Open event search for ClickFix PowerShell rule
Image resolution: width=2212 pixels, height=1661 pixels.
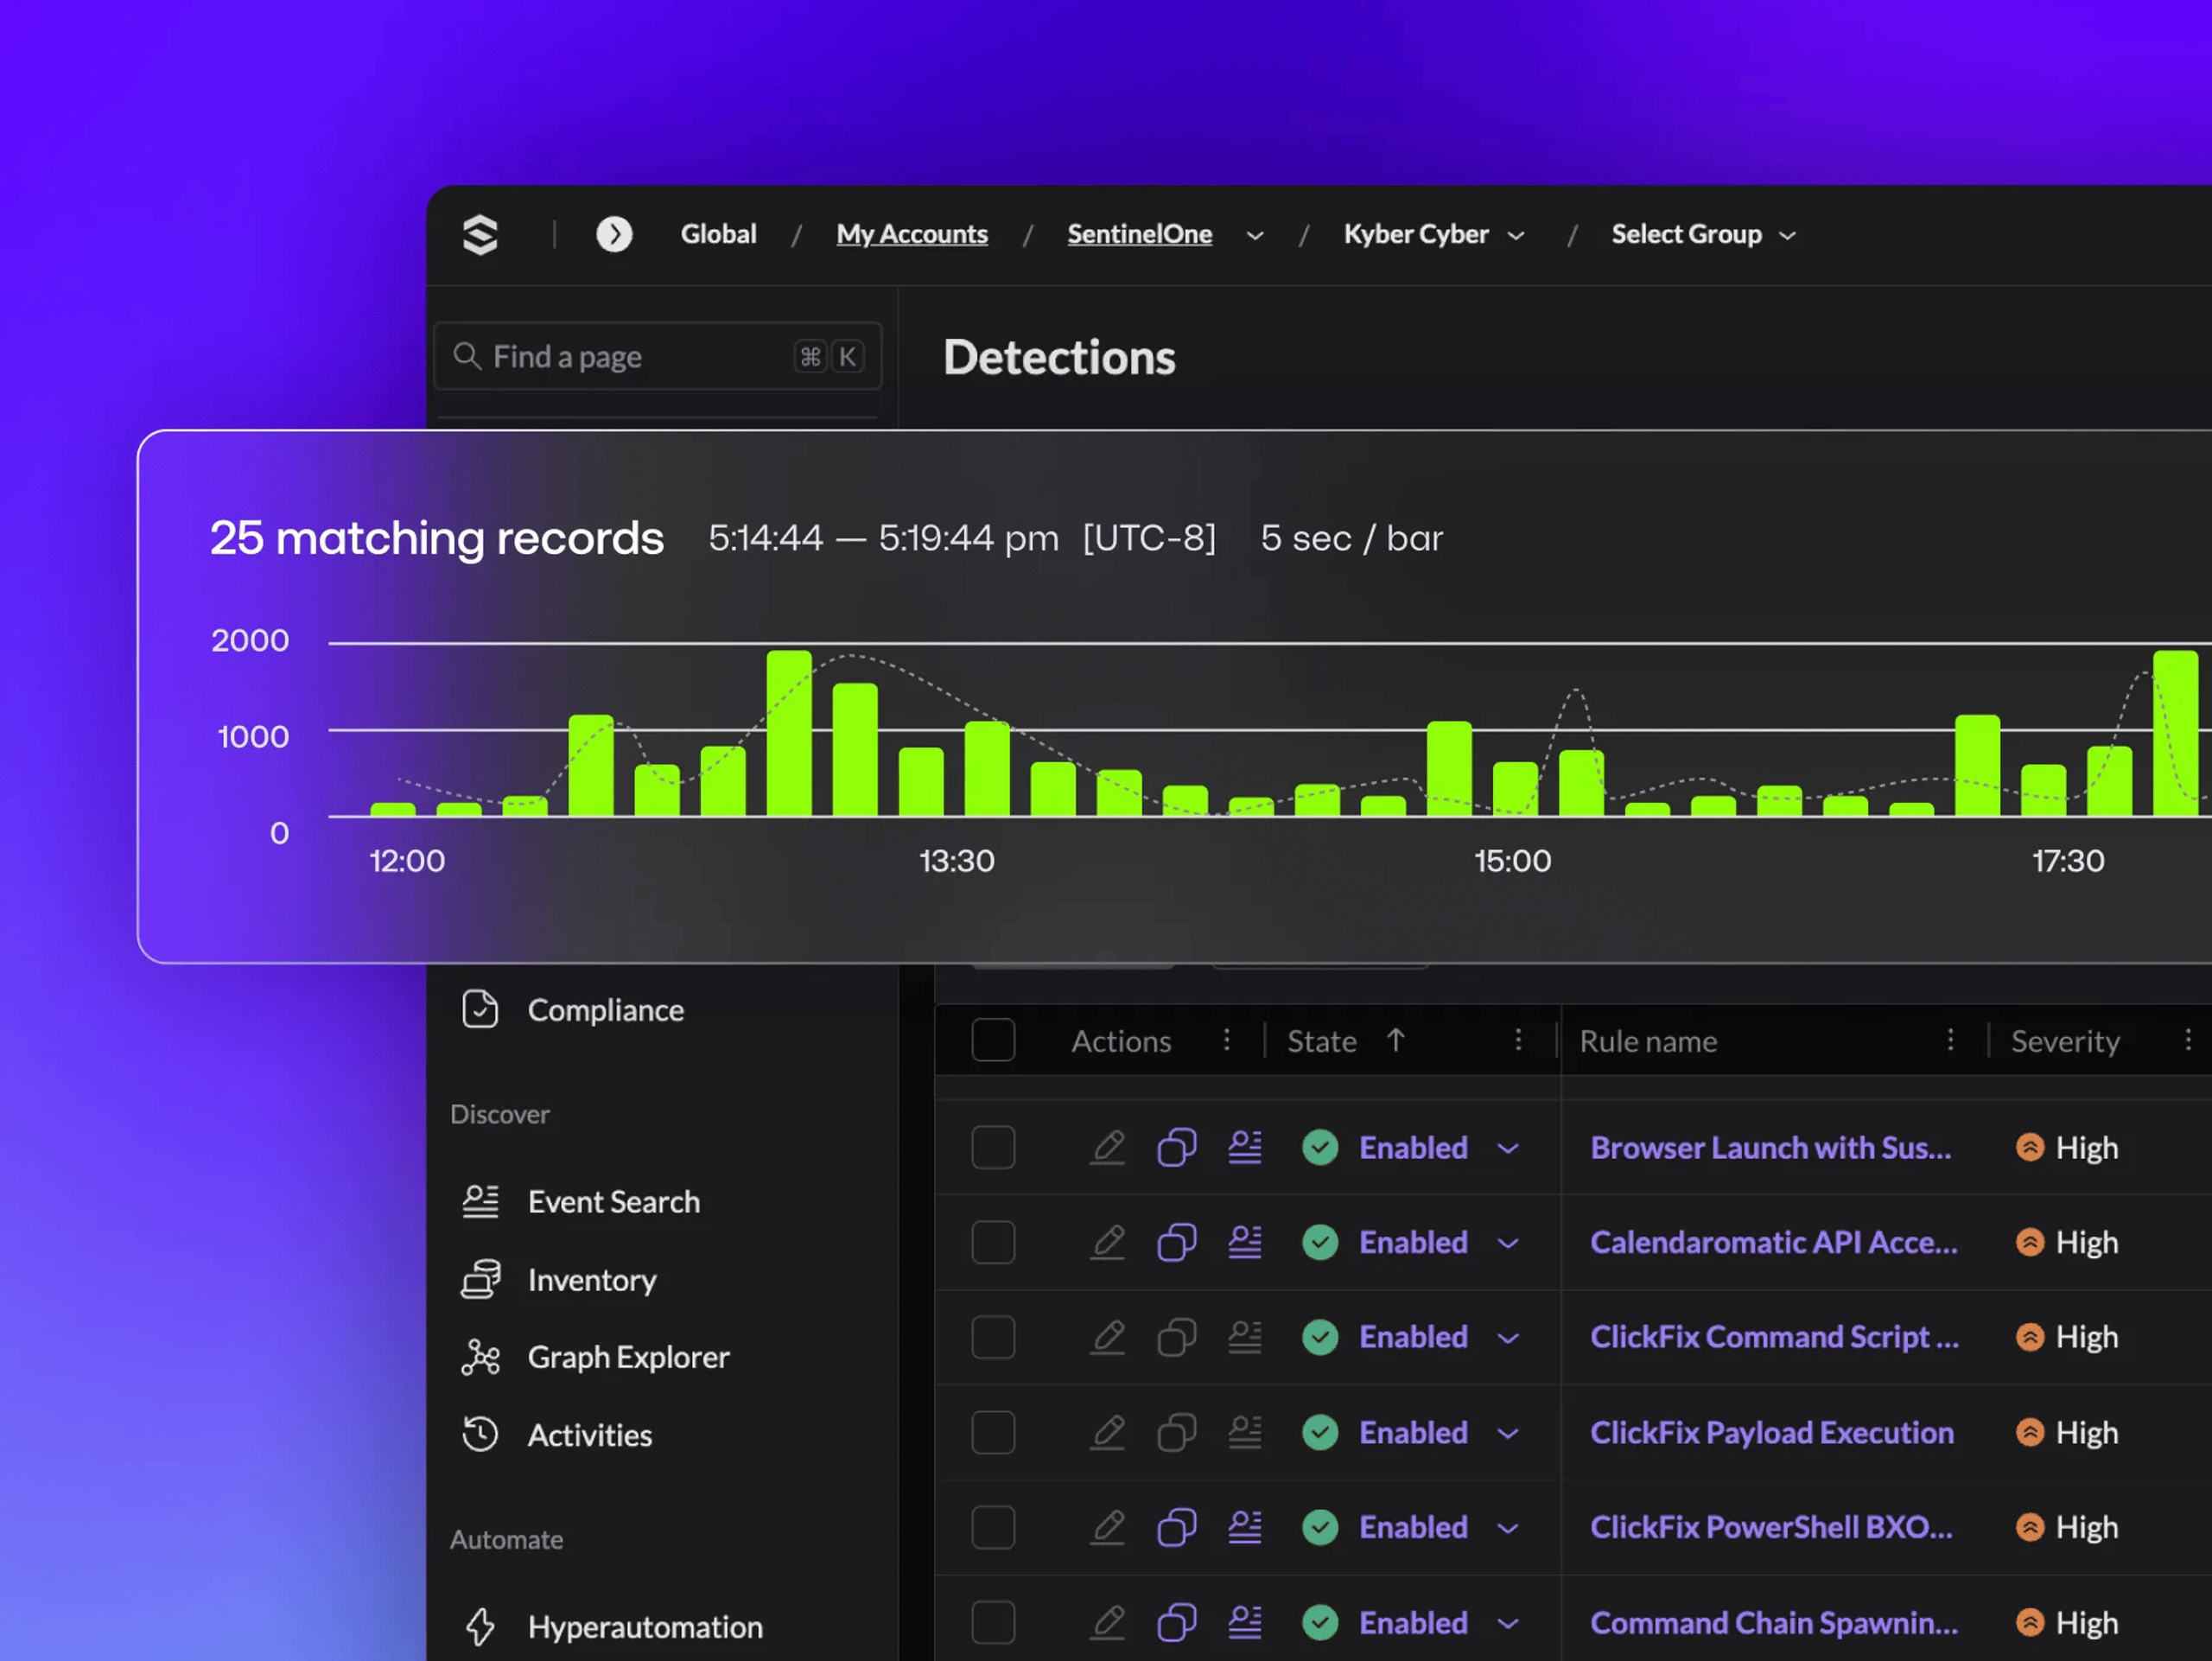coord(1245,1527)
